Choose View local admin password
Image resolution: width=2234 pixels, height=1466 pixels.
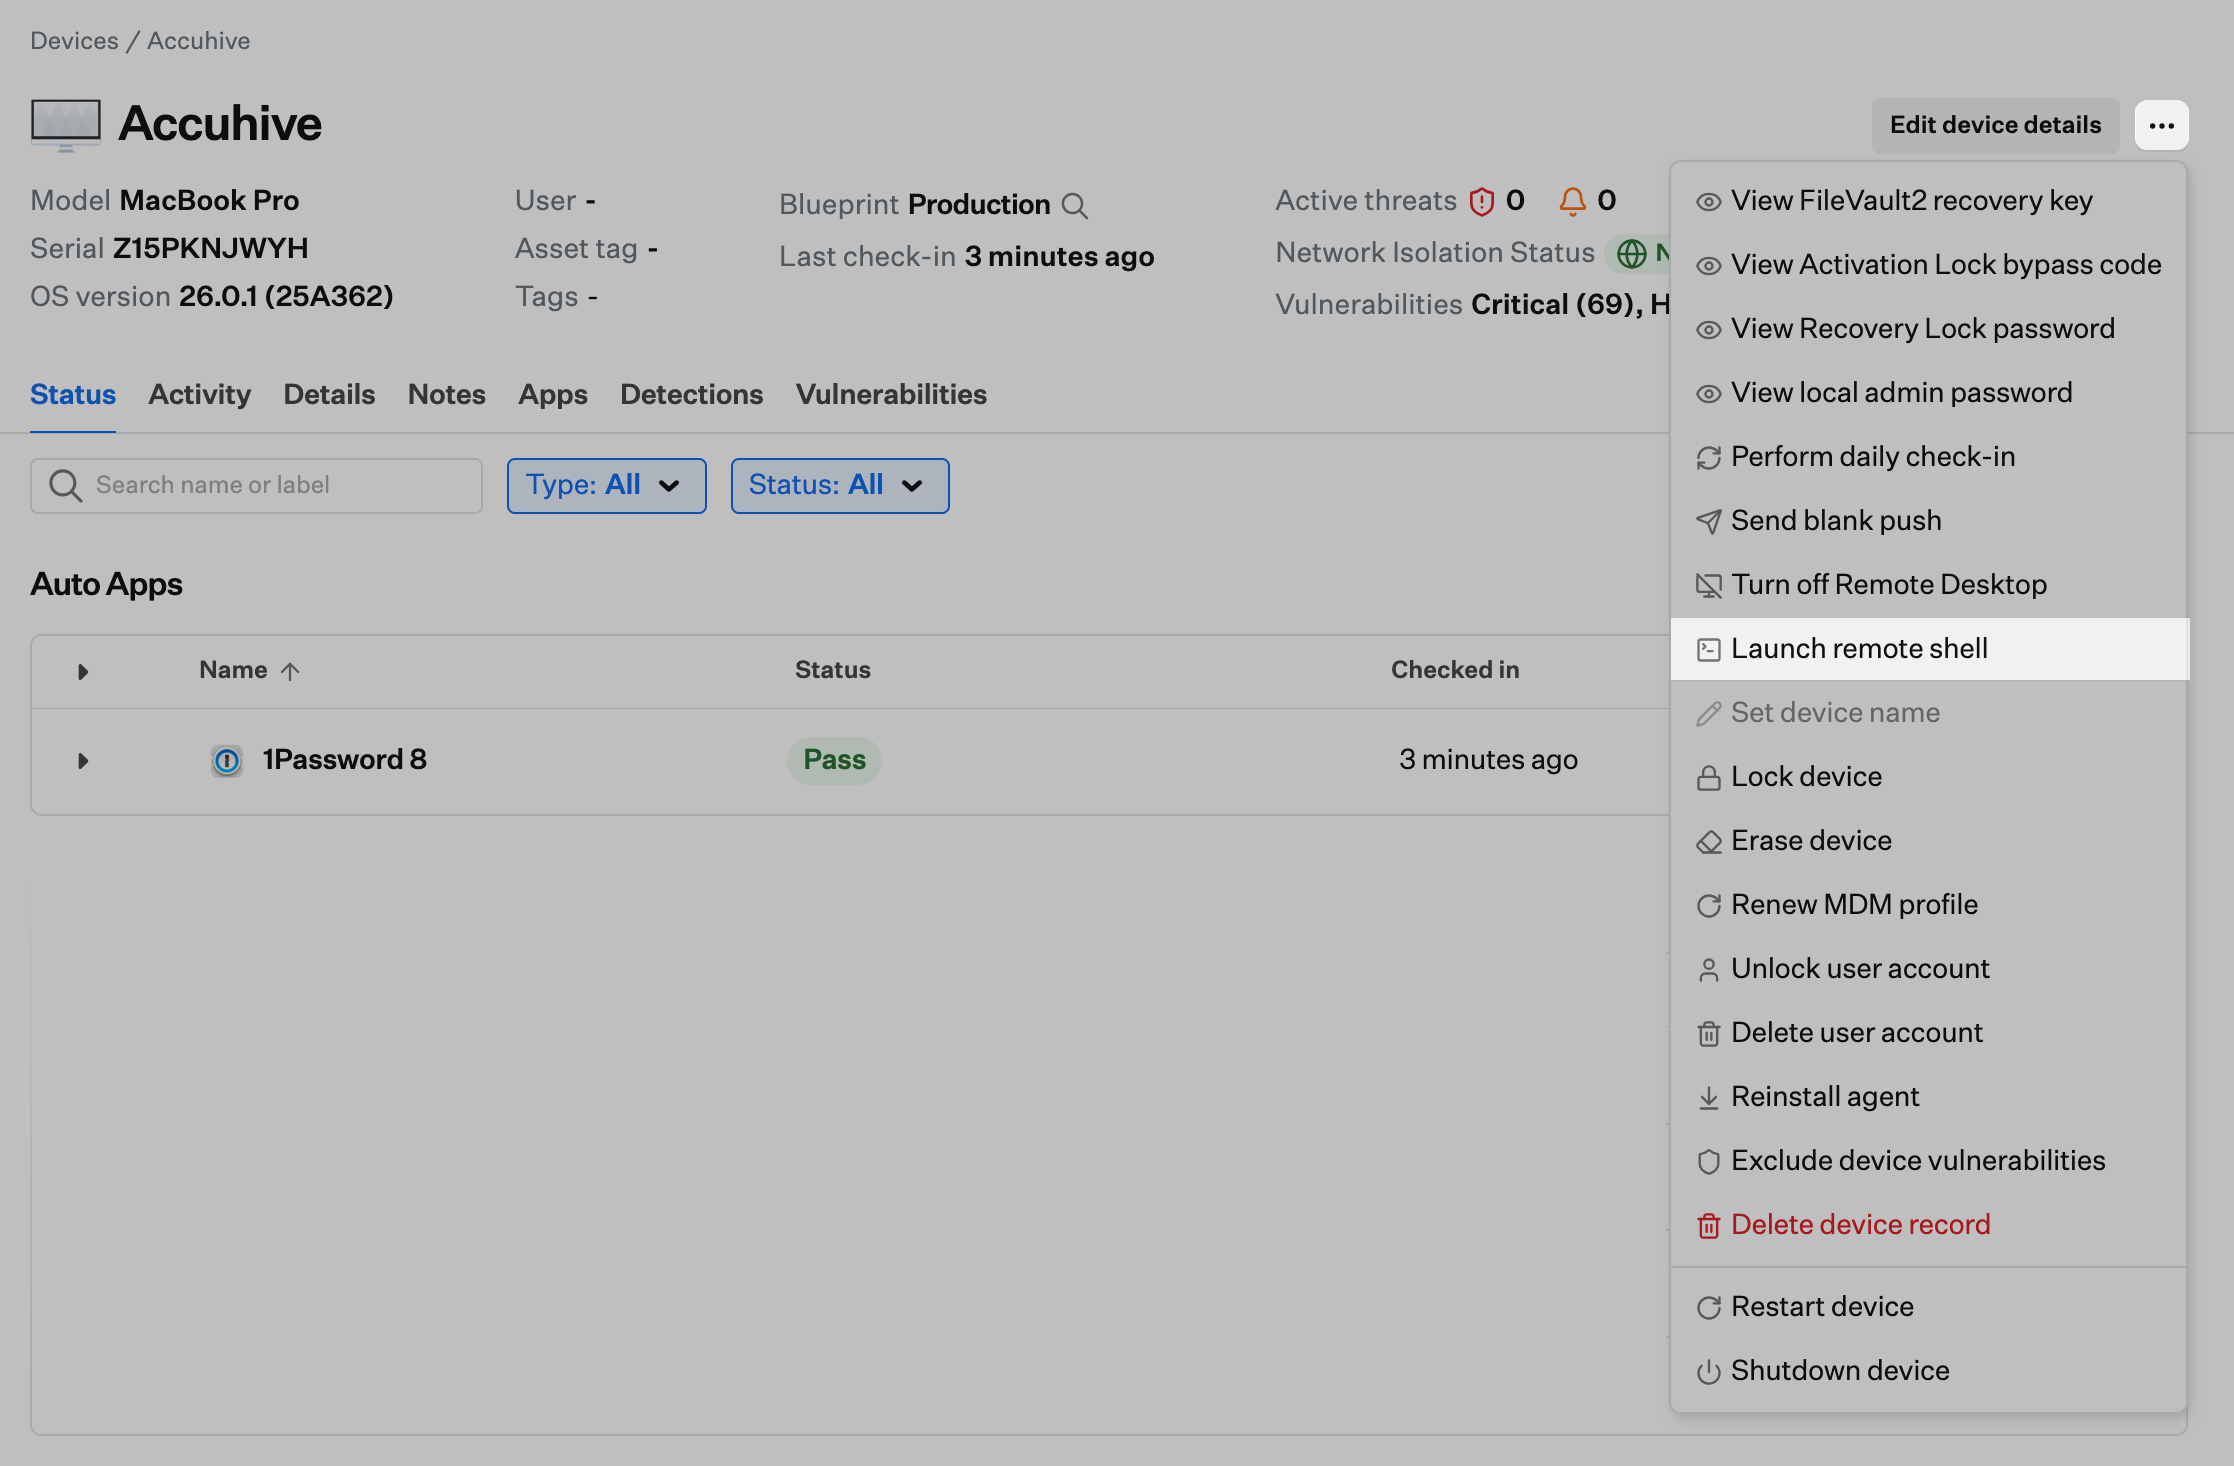click(1928, 393)
